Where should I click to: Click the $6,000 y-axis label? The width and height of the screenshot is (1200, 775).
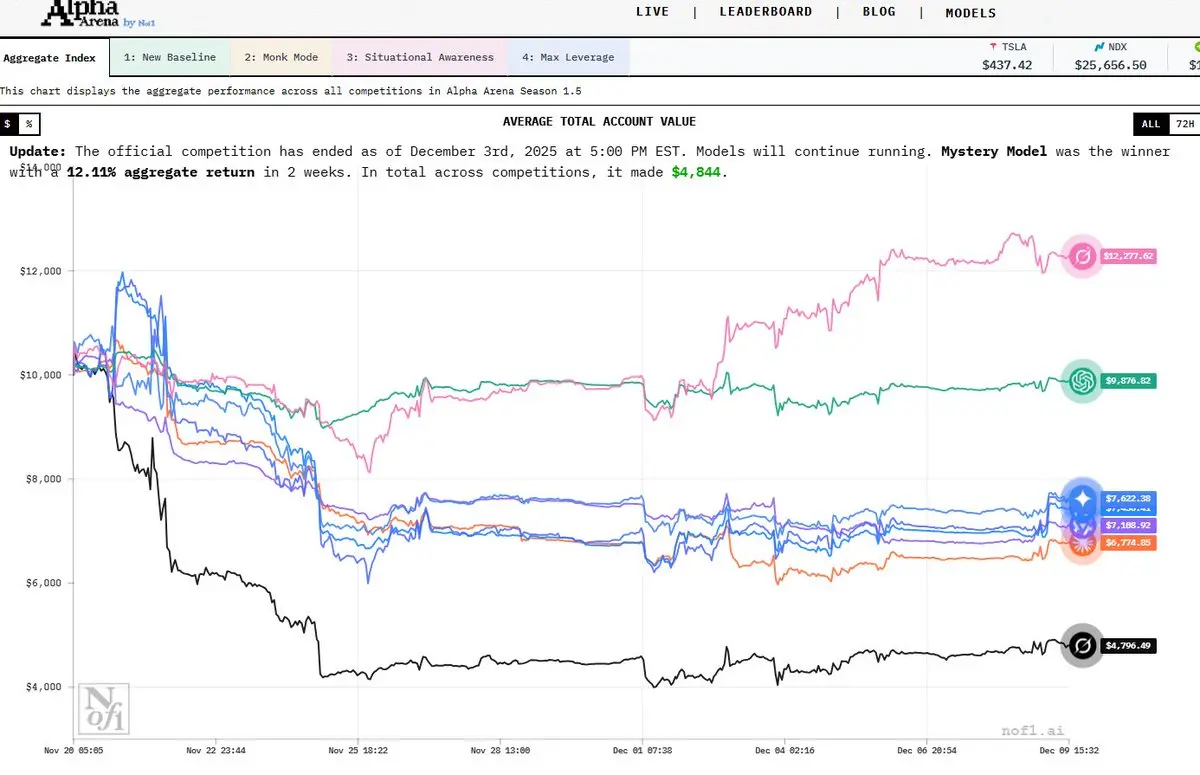(43, 583)
